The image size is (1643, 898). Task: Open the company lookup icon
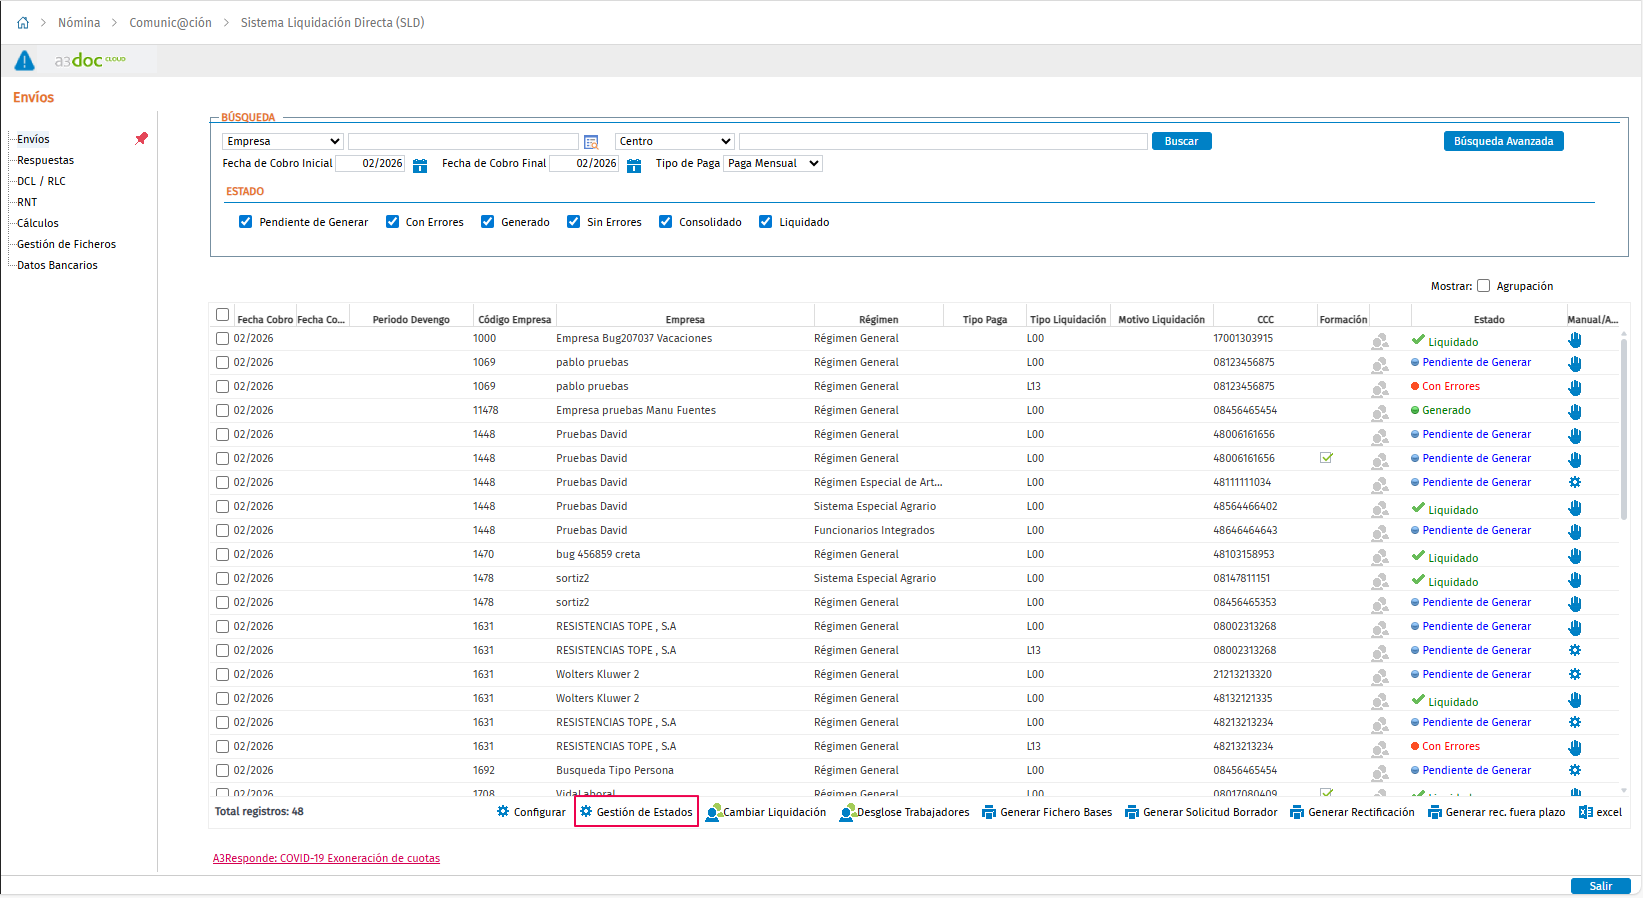click(x=591, y=142)
